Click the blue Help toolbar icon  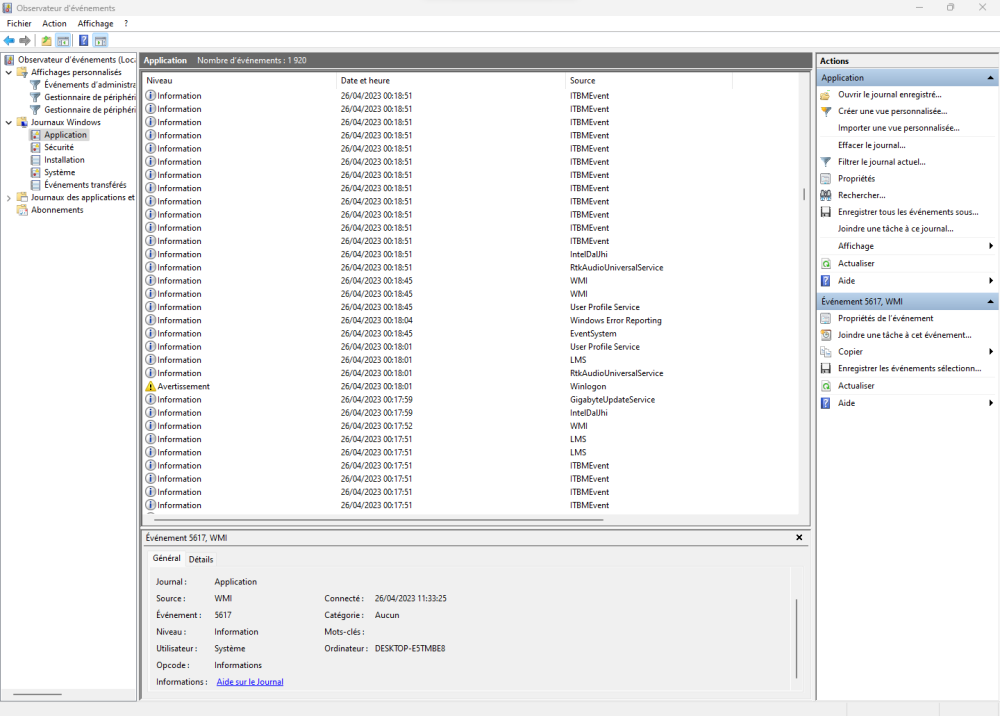point(83,41)
